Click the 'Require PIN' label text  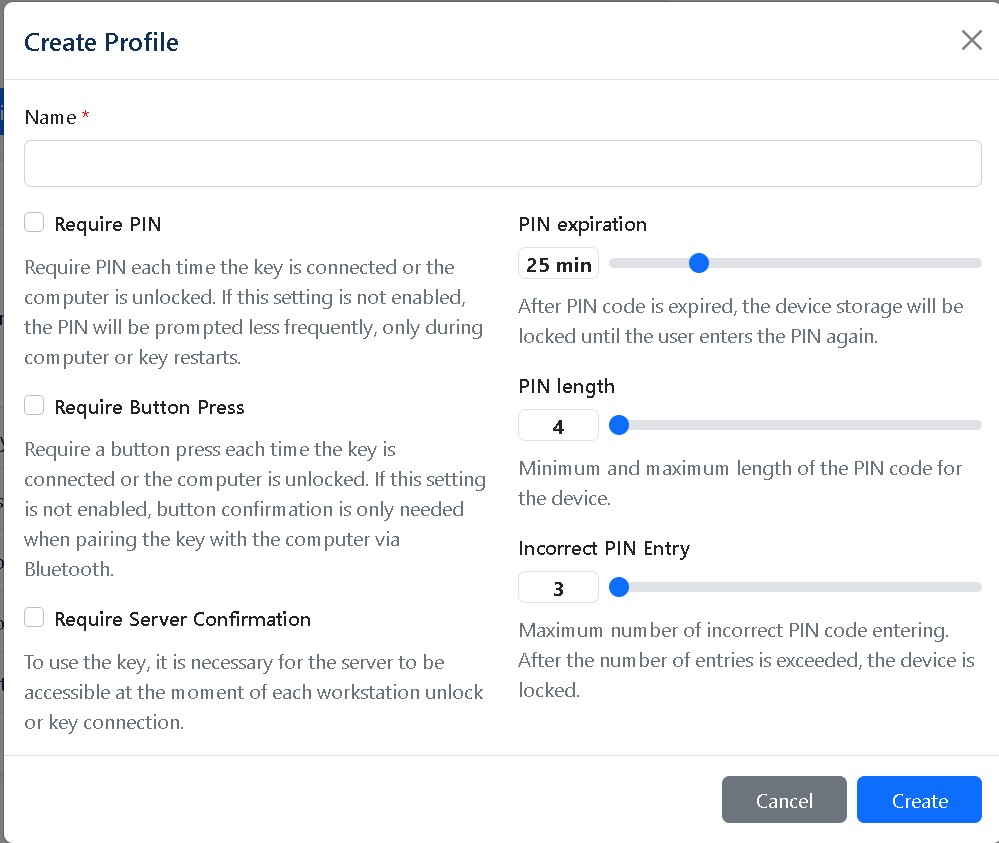108,224
